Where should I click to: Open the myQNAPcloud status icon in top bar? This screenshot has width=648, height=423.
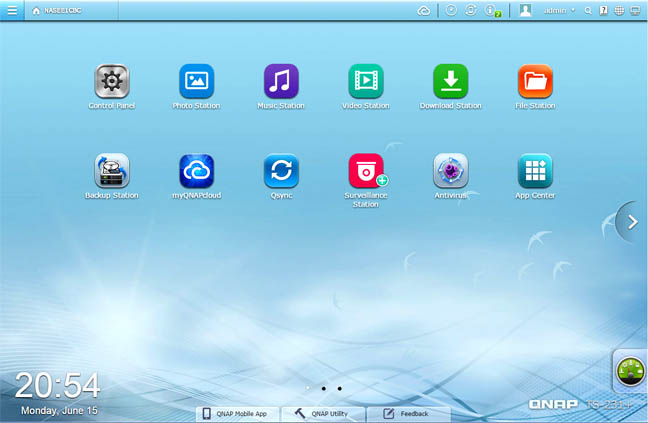pyautogui.click(x=424, y=11)
